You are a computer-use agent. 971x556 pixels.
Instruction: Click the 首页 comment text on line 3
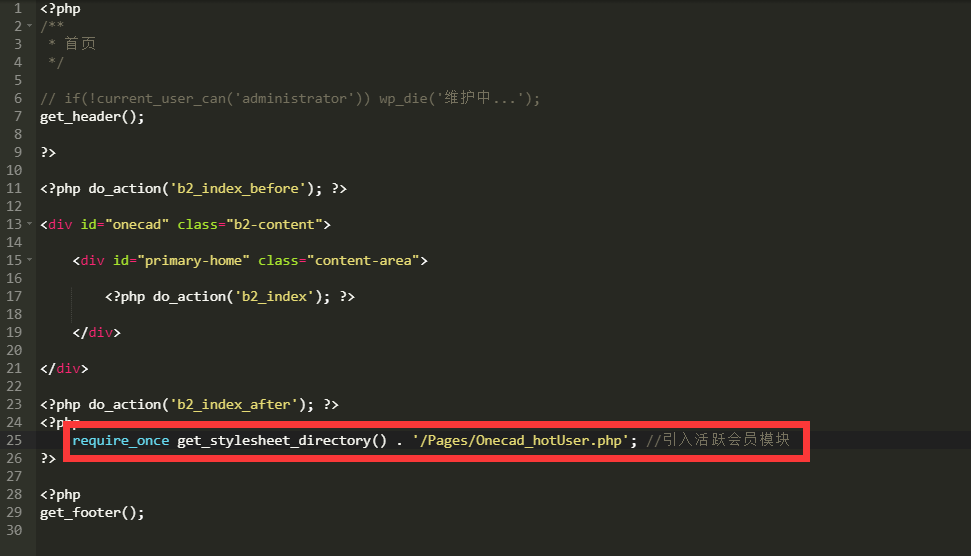[x=80, y=43]
